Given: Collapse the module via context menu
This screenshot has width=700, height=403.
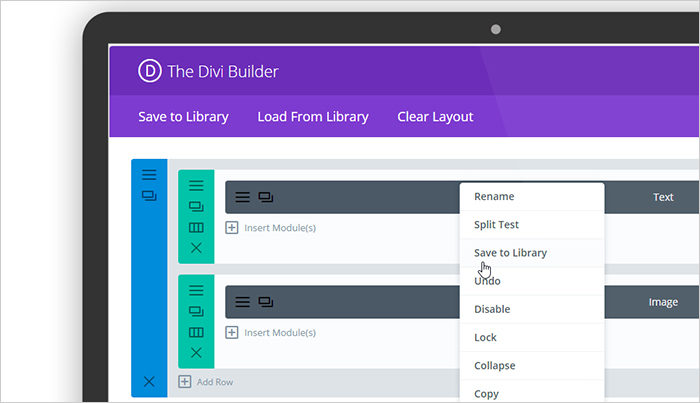Looking at the screenshot, I should pyautogui.click(x=494, y=366).
